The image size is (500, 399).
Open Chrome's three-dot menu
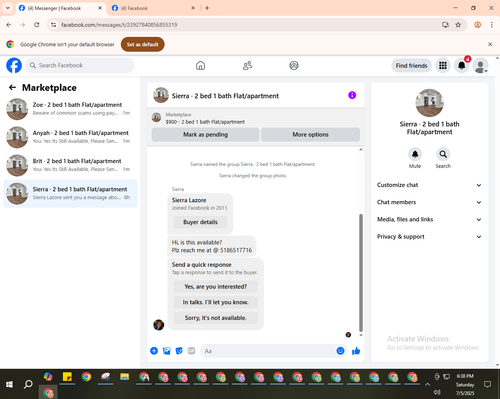[492, 25]
